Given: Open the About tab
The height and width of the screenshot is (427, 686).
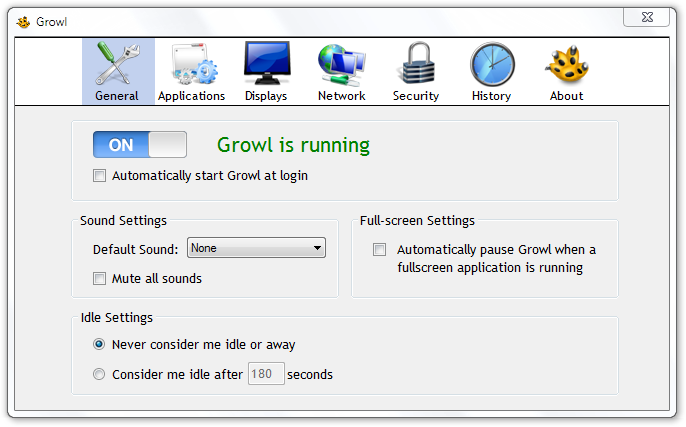Looking at the screenshot, I should [567, 72].
